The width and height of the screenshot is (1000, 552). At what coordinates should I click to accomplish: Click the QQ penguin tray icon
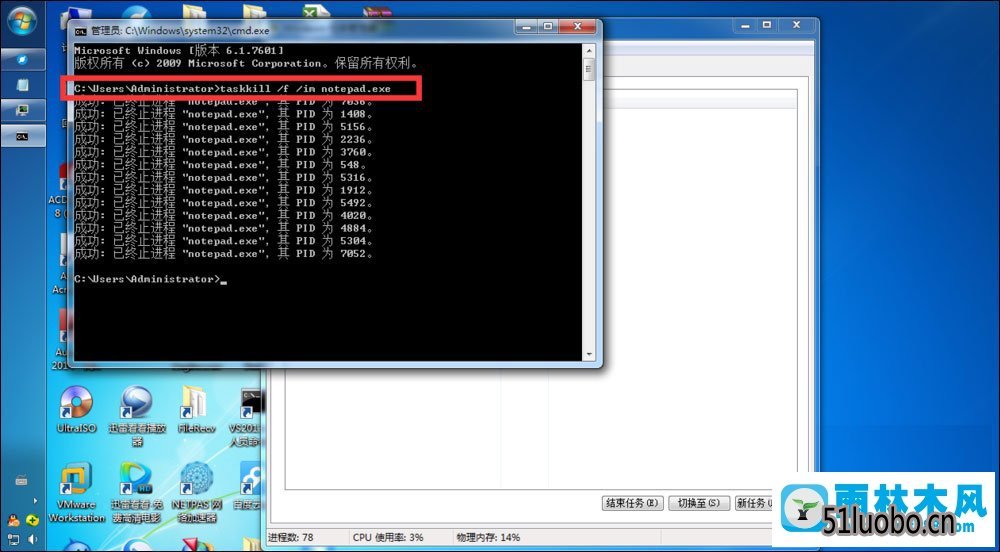tap(14, 520)
